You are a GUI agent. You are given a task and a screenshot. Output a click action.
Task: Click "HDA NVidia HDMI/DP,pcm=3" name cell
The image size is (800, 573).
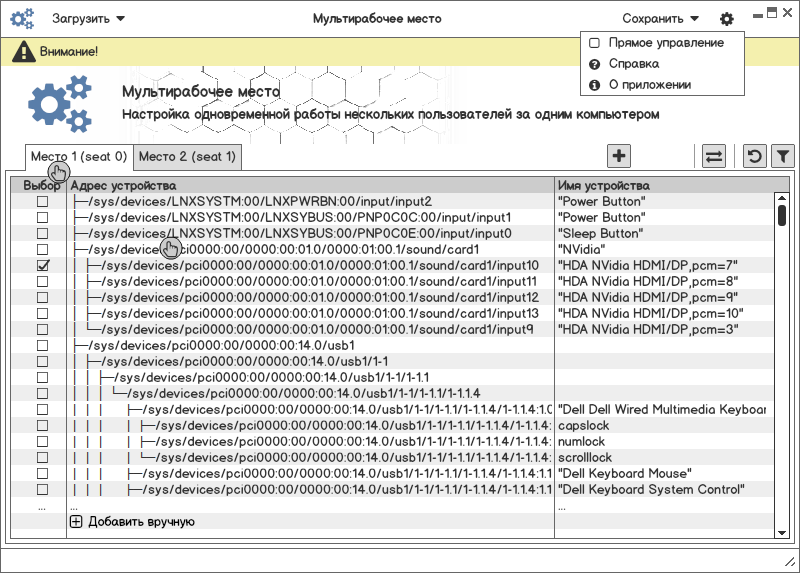coord(648,329)
